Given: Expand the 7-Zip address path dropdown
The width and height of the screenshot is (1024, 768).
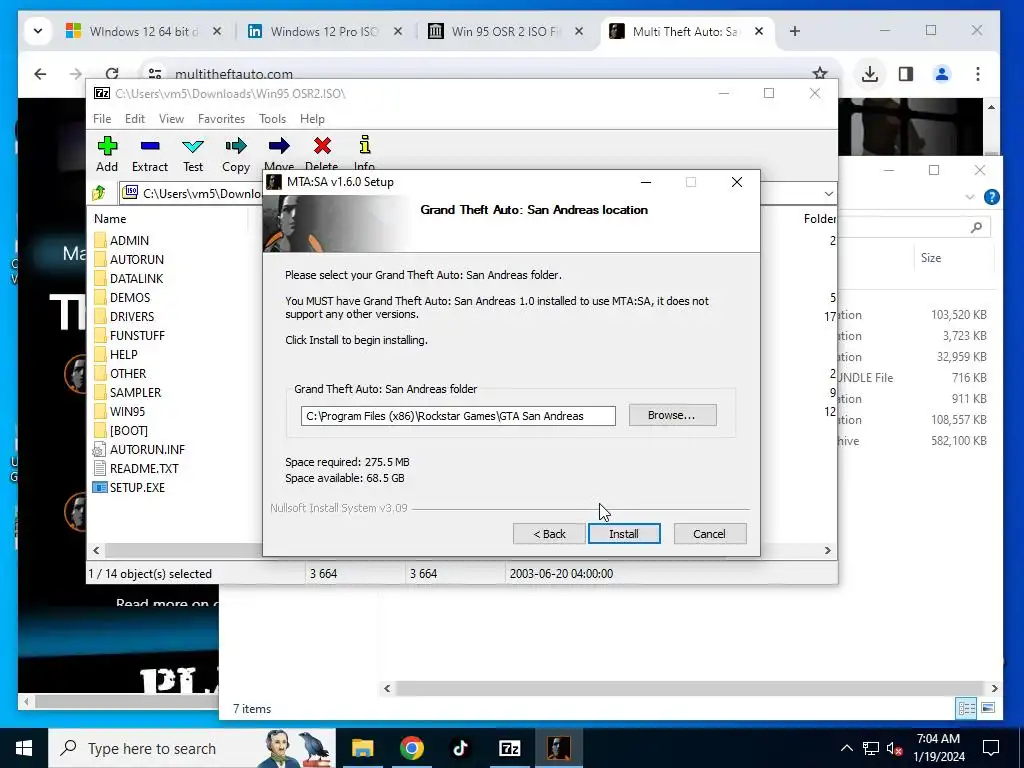Looking at the screenshot, I should coord(828,194).
